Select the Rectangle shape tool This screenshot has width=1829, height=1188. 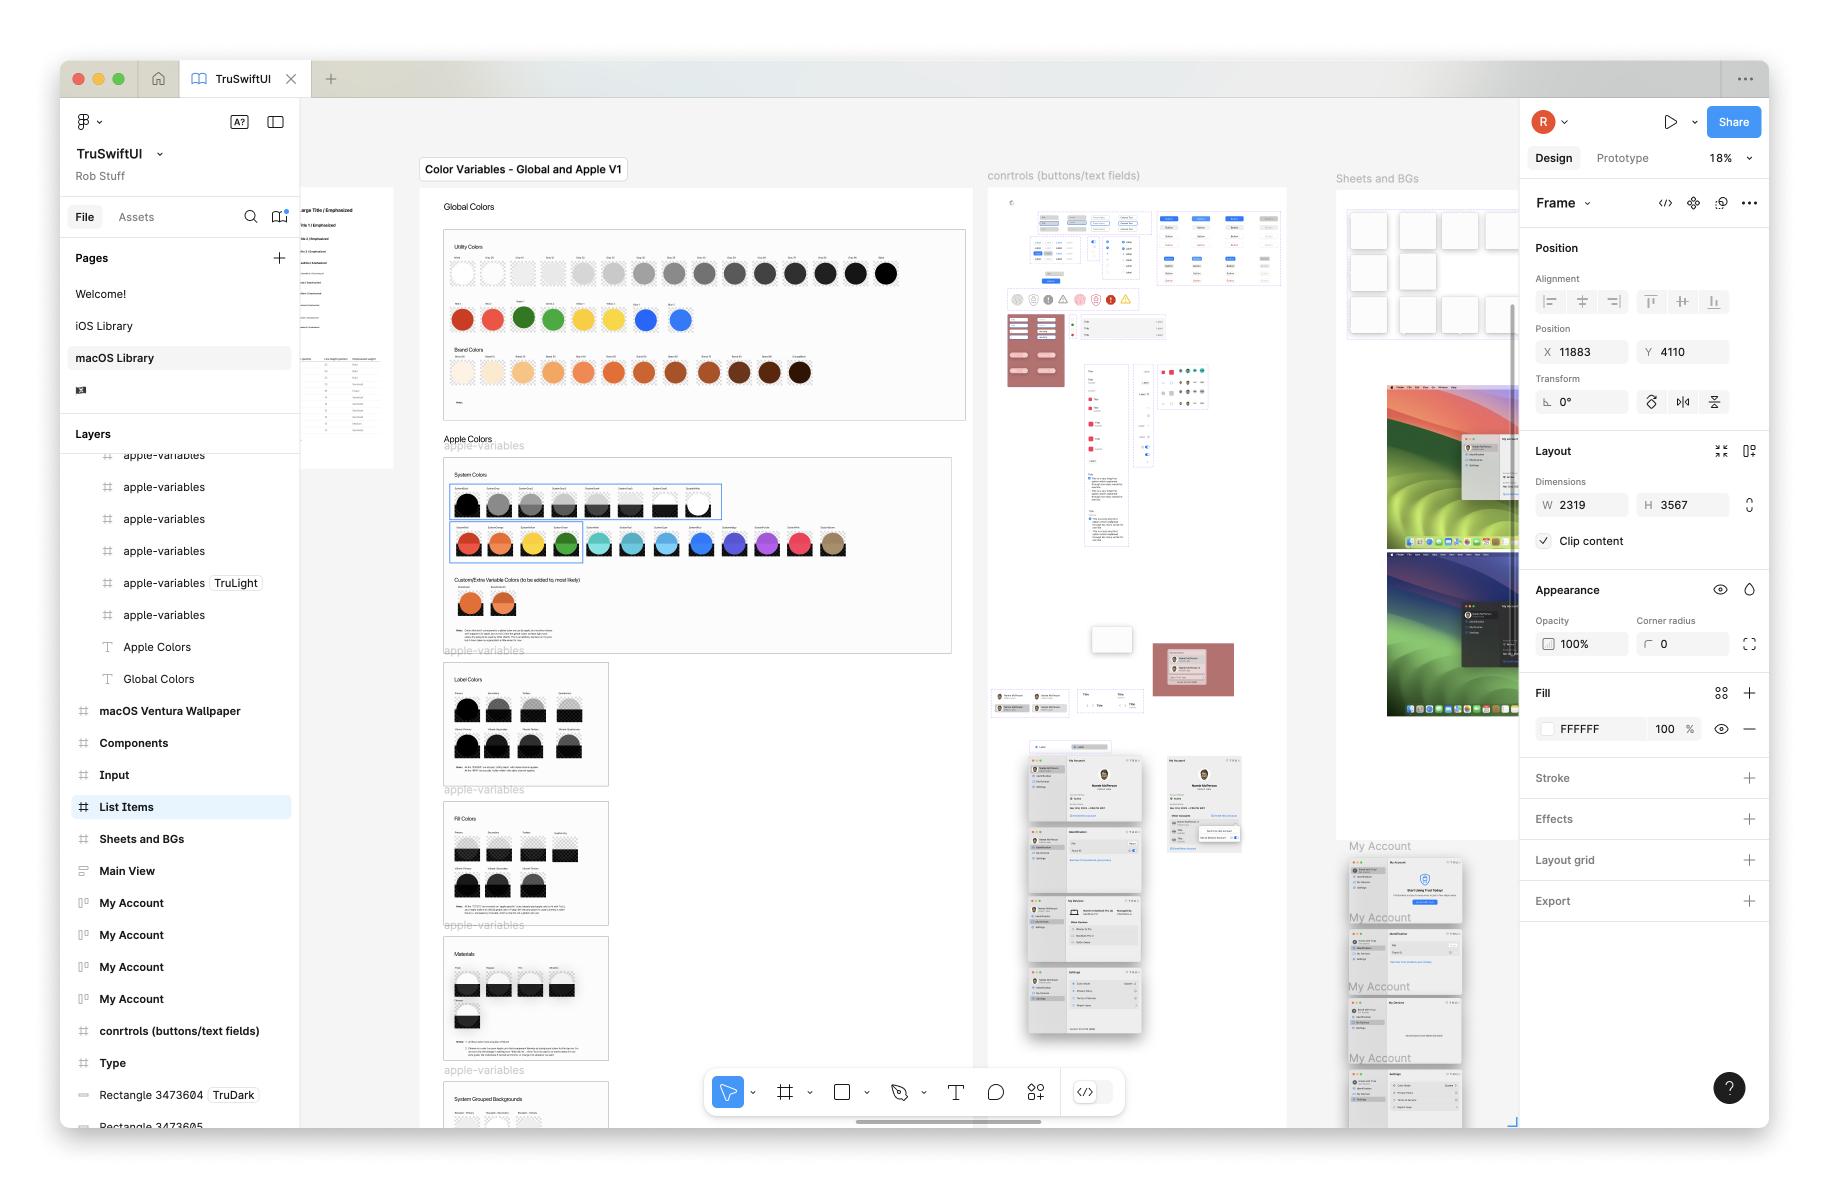tap(842, 1092)
